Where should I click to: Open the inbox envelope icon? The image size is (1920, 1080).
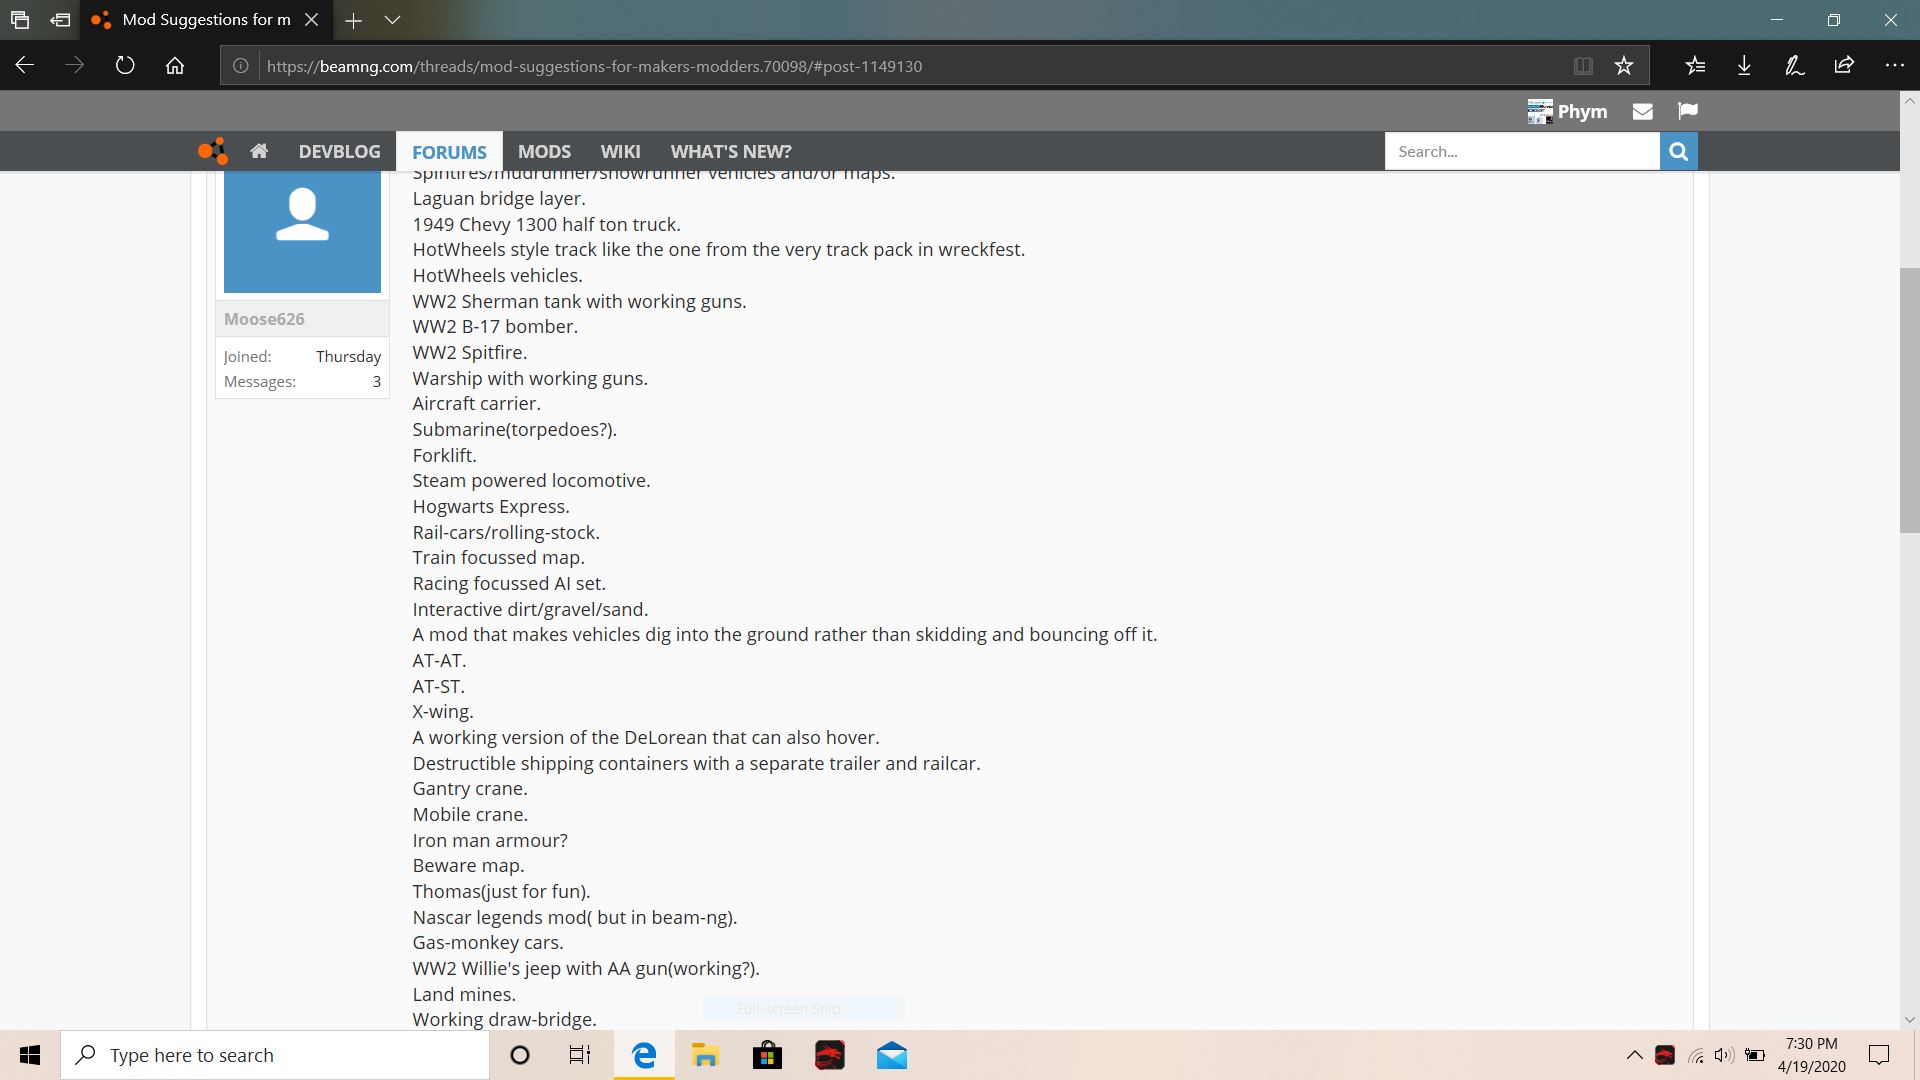[x=1642, y=111]
